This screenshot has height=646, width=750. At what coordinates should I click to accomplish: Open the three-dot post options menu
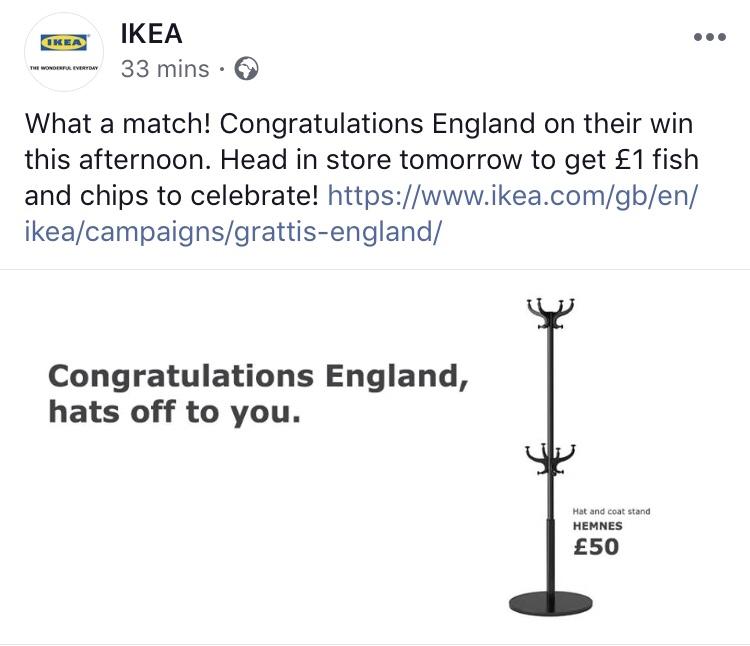(710, 37)
